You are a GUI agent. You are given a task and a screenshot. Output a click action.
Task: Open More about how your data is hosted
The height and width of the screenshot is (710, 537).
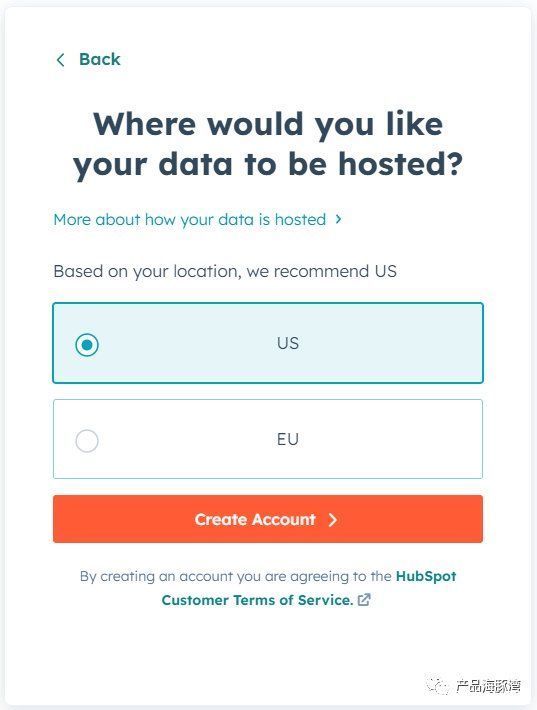[190, 220]
